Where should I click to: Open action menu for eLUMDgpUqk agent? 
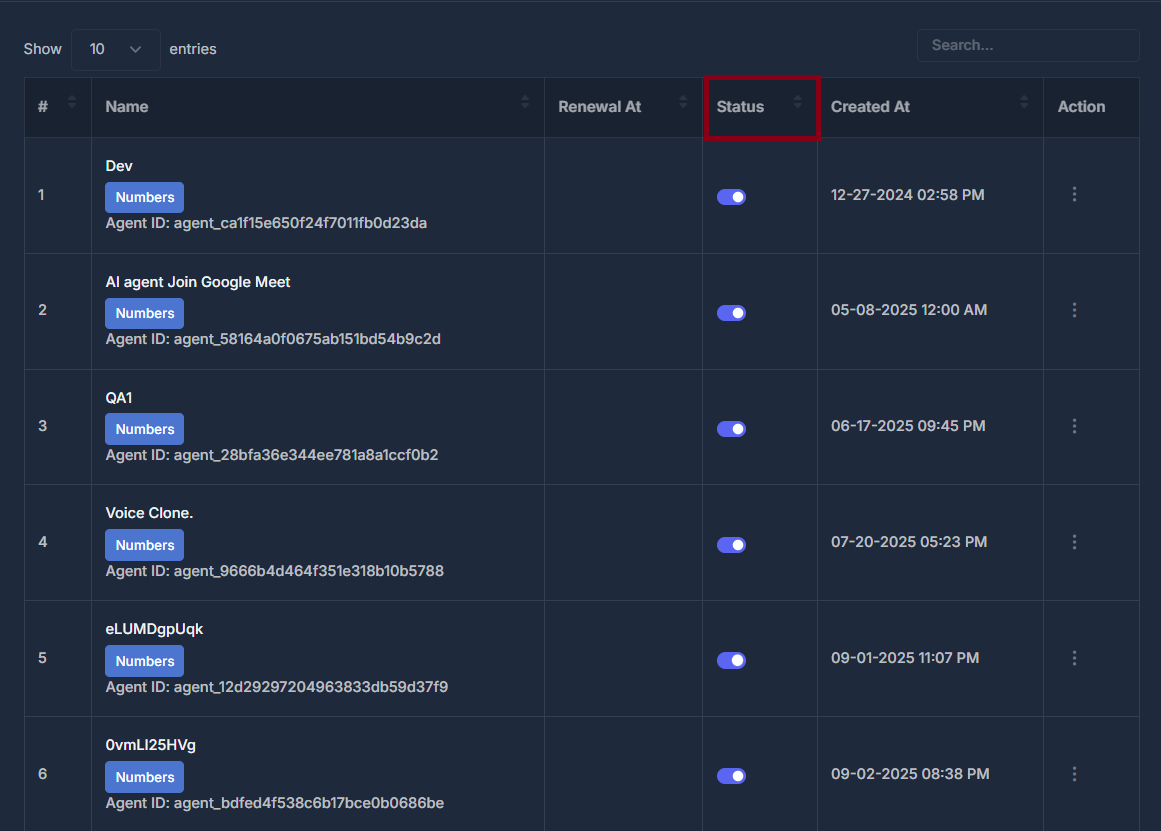click(x=1074, y=658)
